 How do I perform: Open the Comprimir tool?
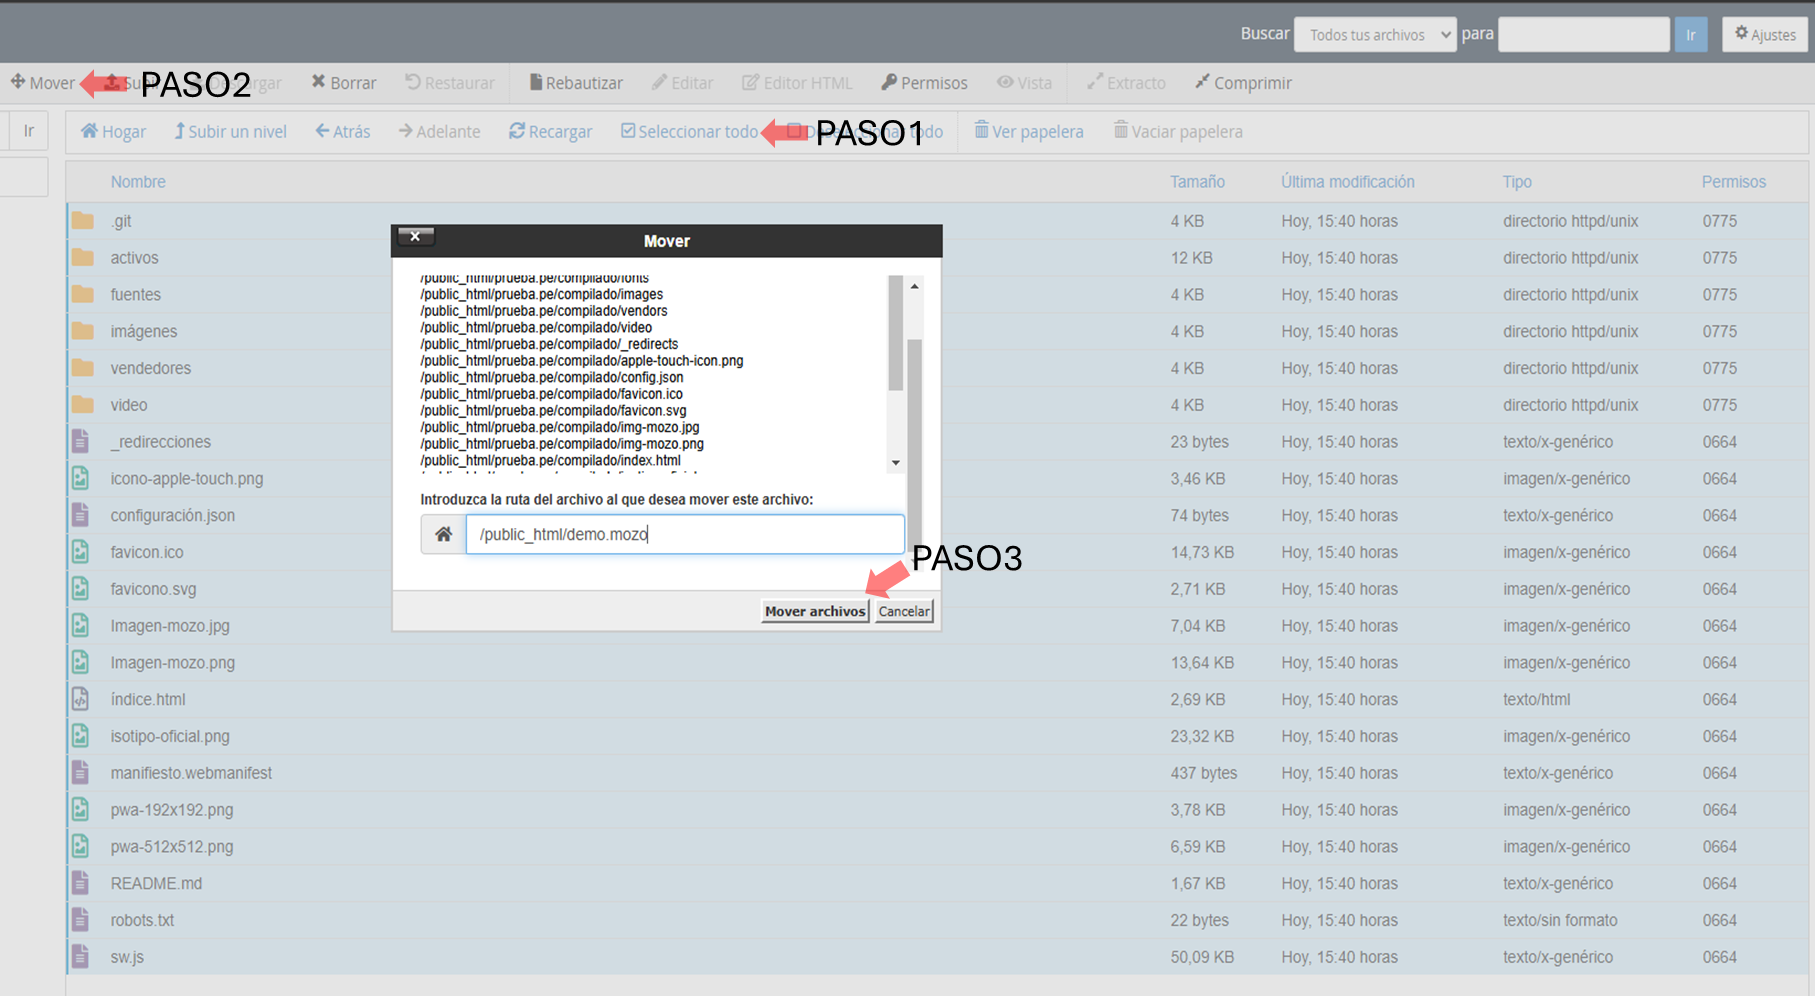1243,82
